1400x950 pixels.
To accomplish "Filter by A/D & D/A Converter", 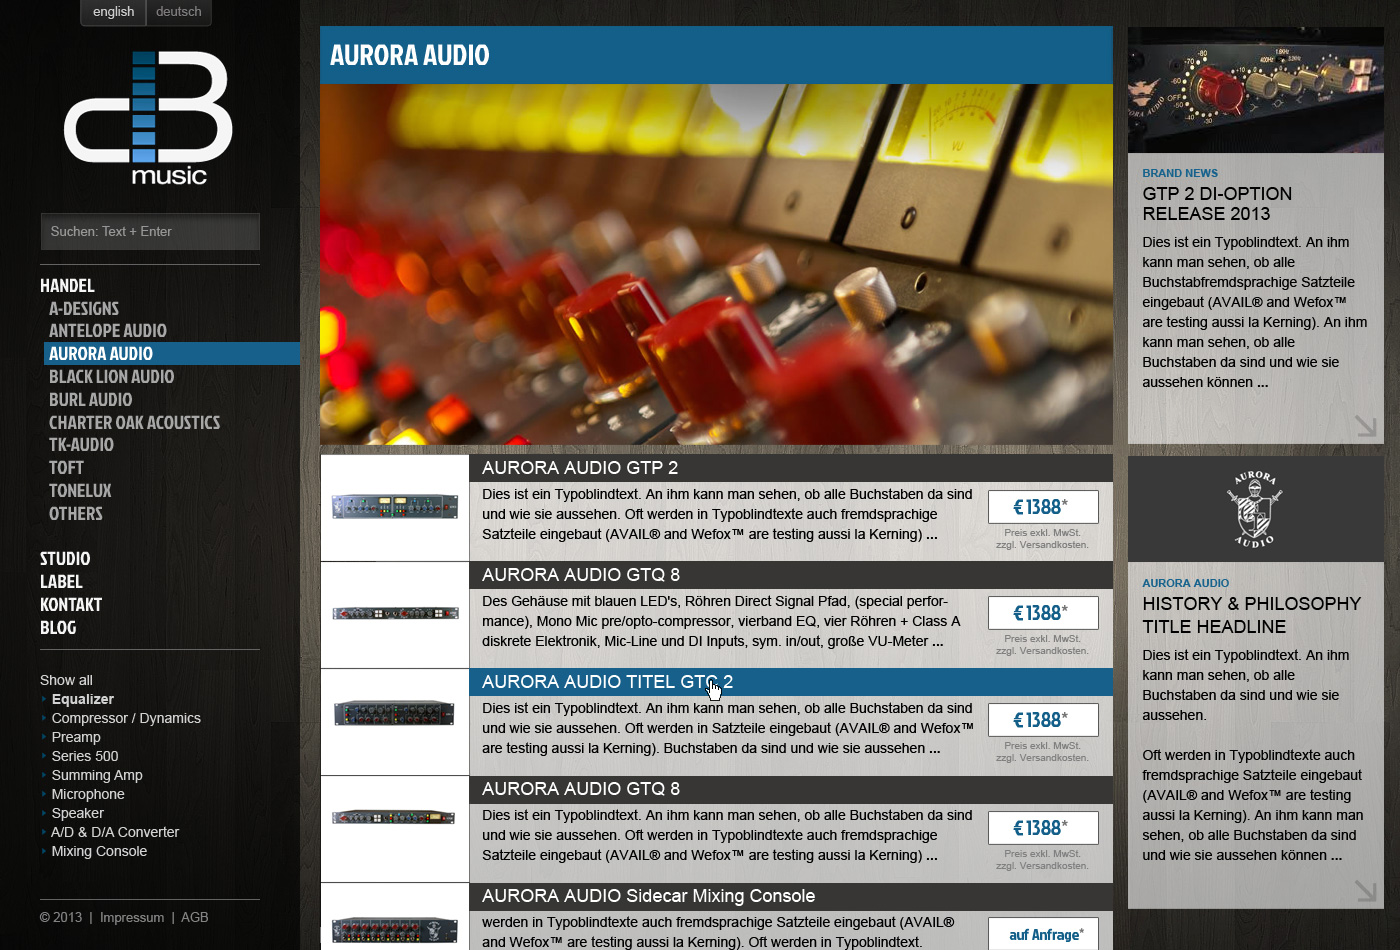I will [115, 832].
